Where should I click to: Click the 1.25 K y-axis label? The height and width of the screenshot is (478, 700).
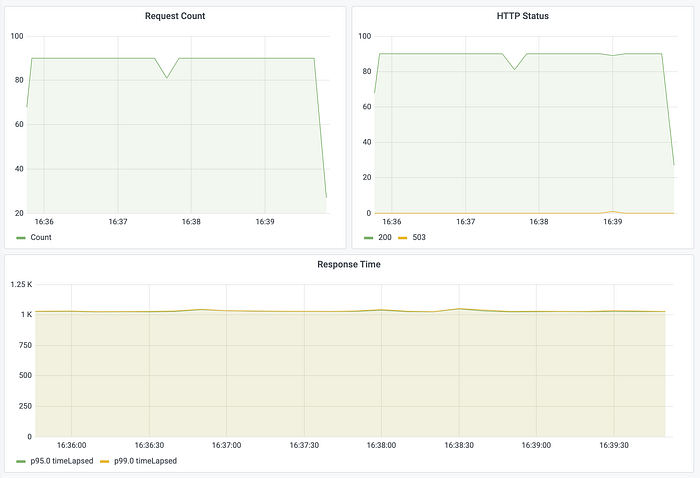pyautogui.click(x=21, y=284)
